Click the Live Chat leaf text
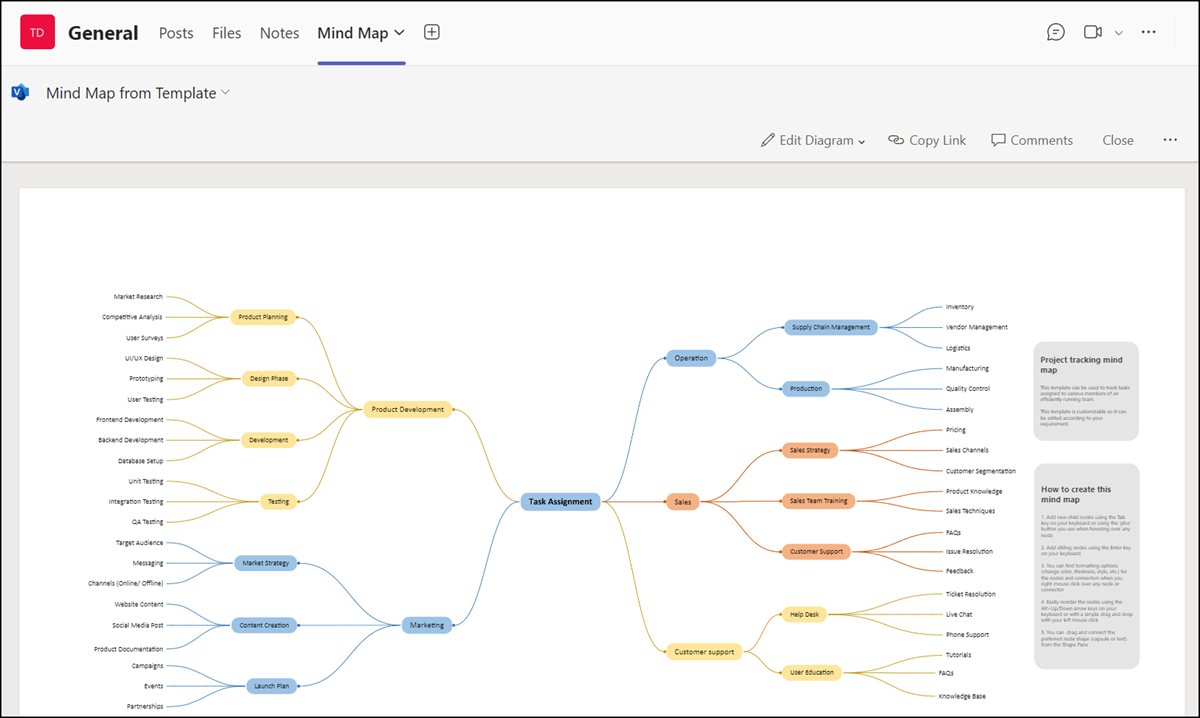The width and height of the screenshot is (1200, 718). tap(959, 614)
